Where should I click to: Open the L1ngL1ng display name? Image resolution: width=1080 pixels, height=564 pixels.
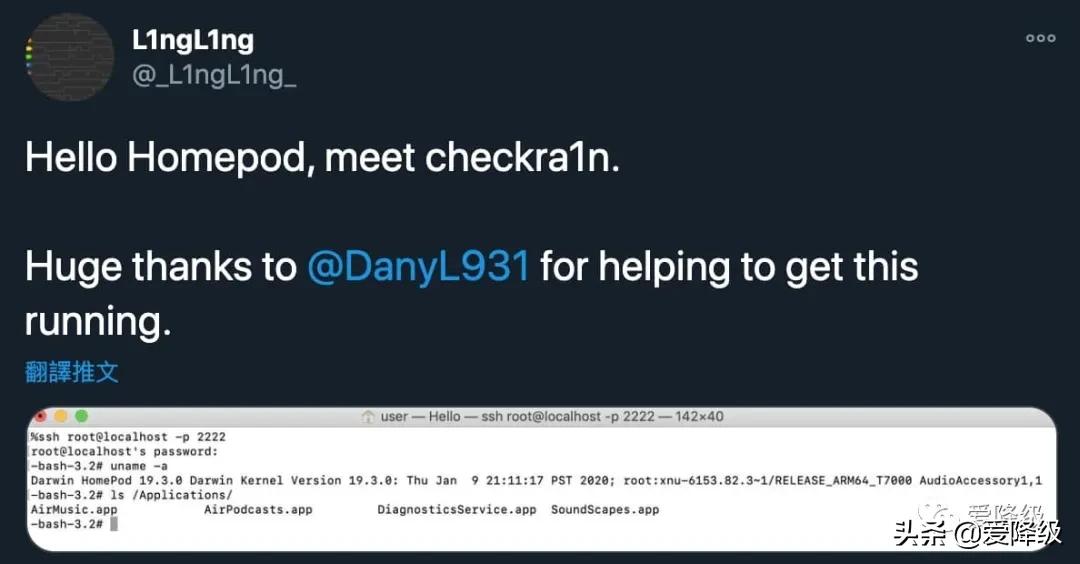pyautogui.click(x=193, y=40)
